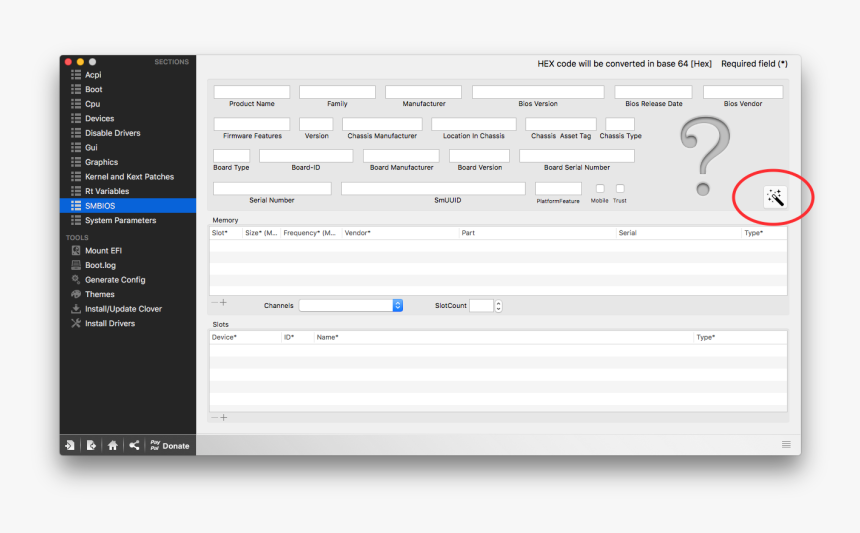Screen dimensions: 860x533
Task: Open the Install Drivers tool
Action: 128,323
